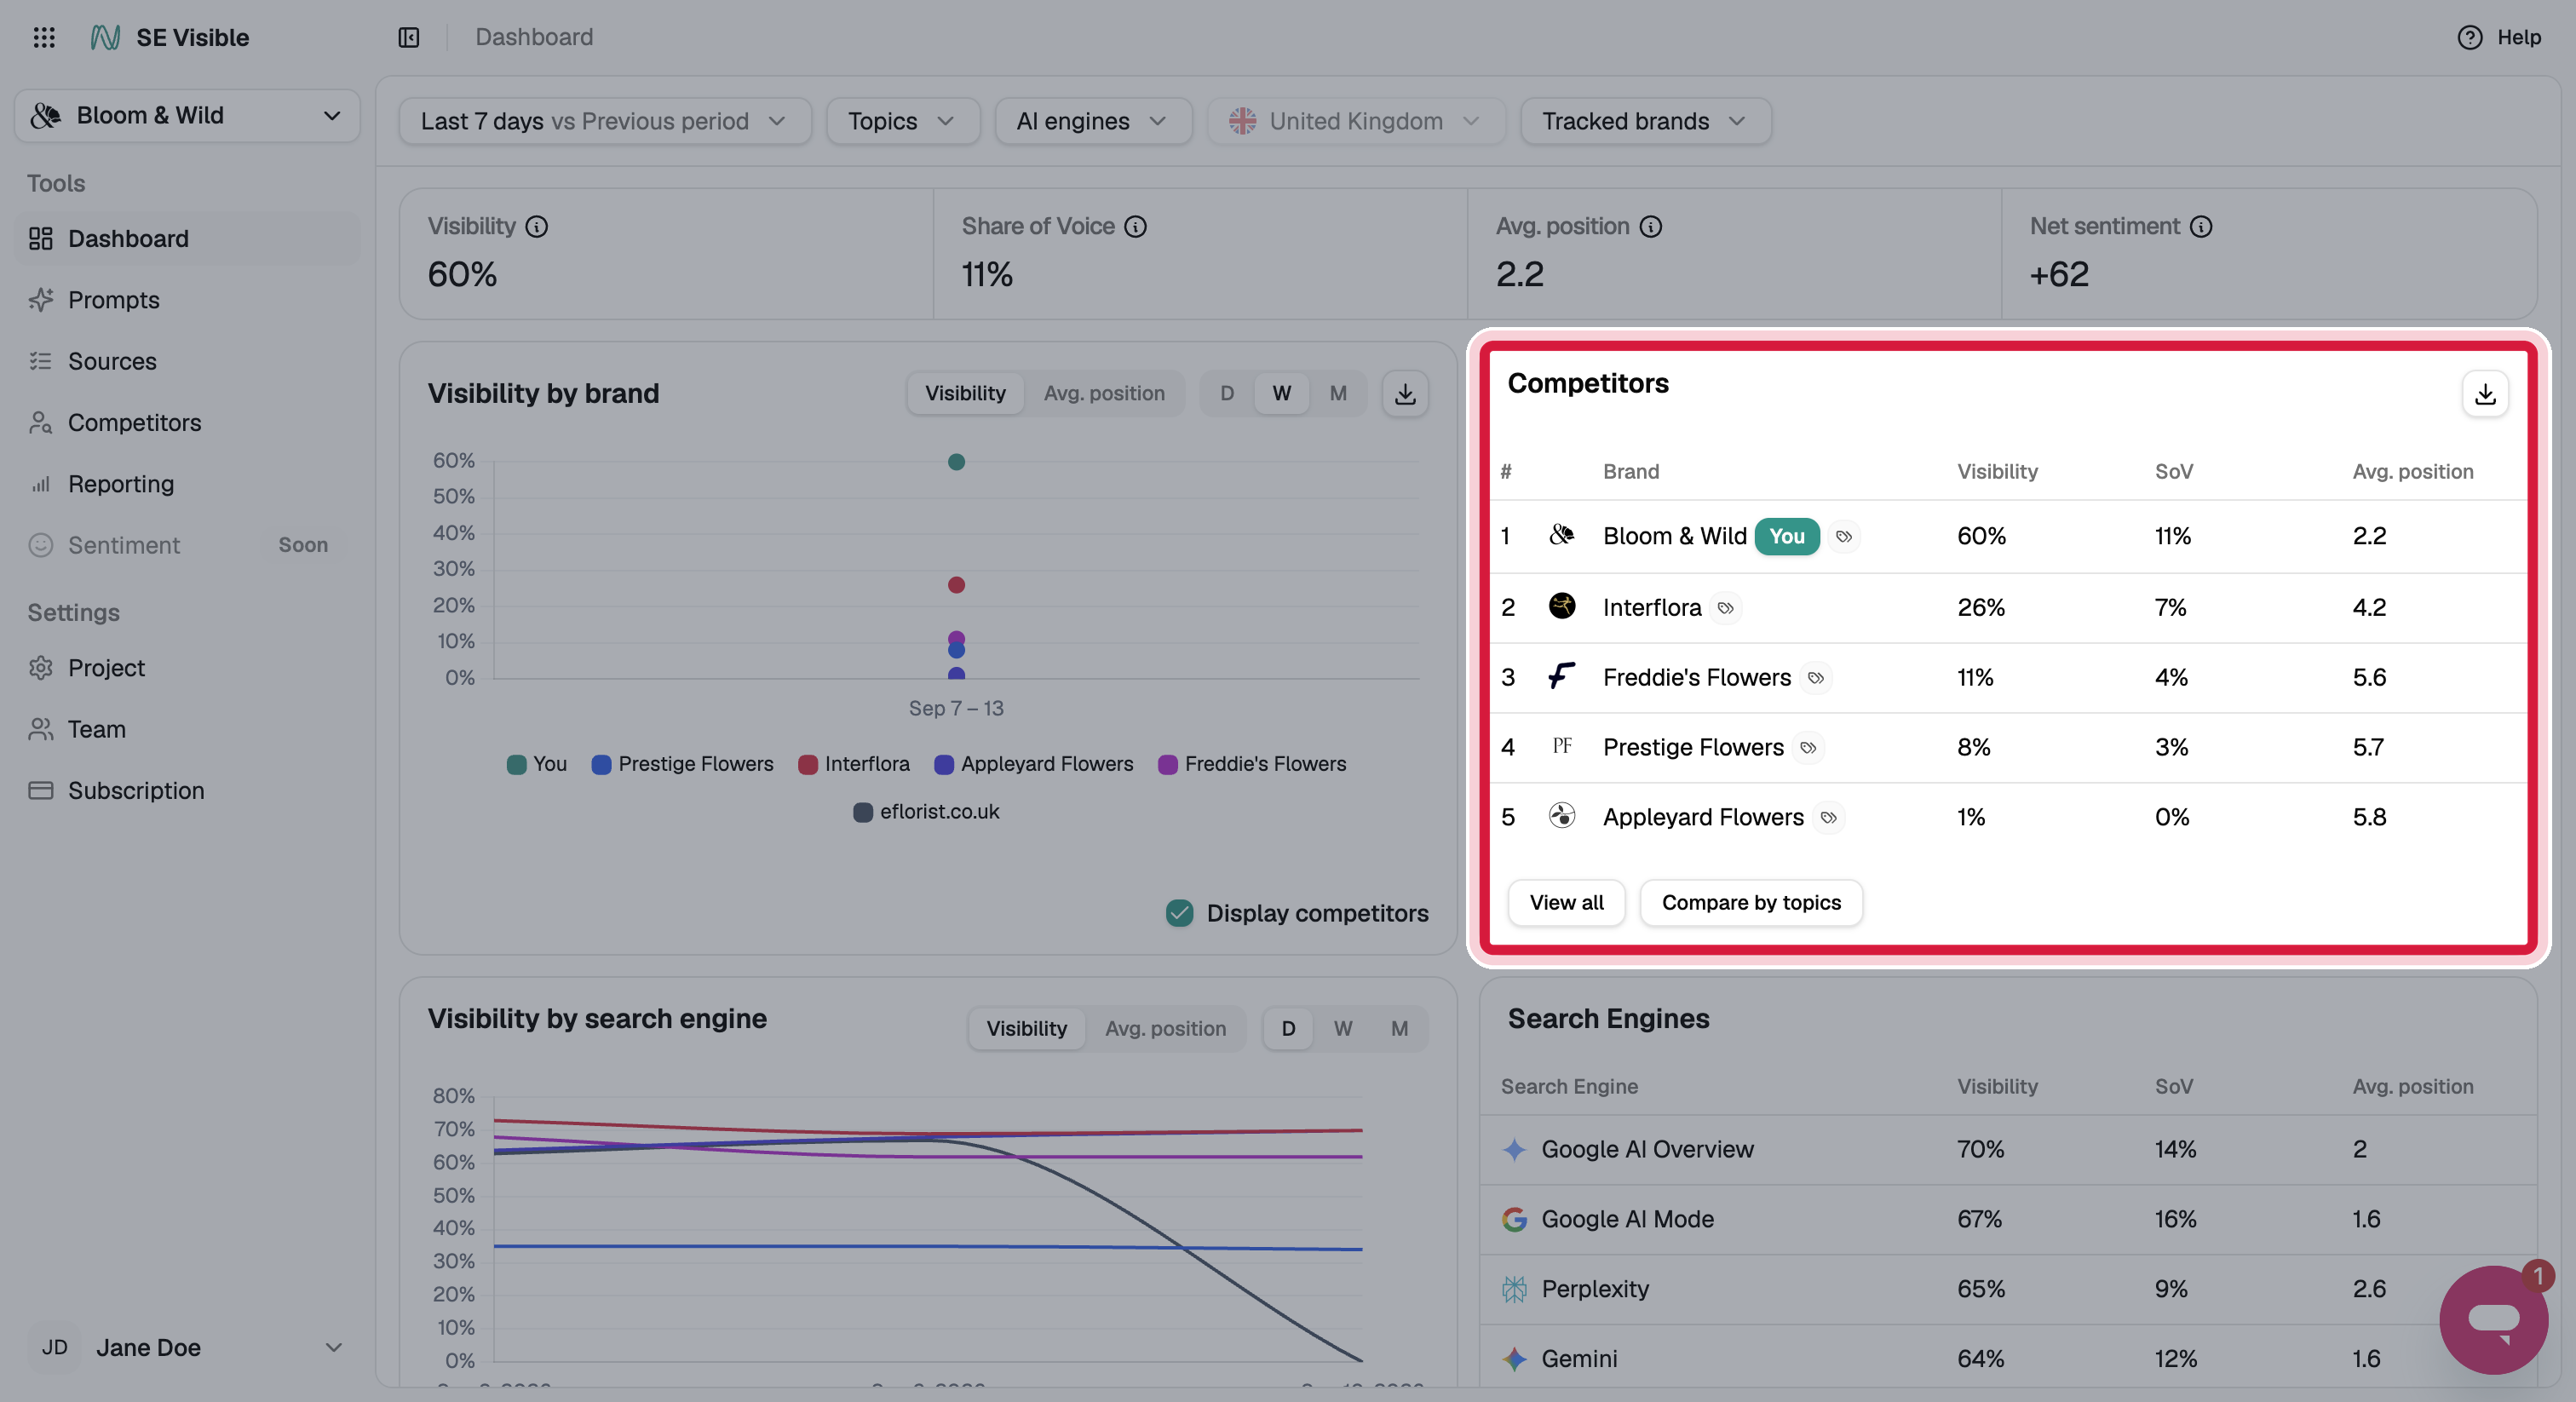Click the Visibility info icon

point(537,227)
